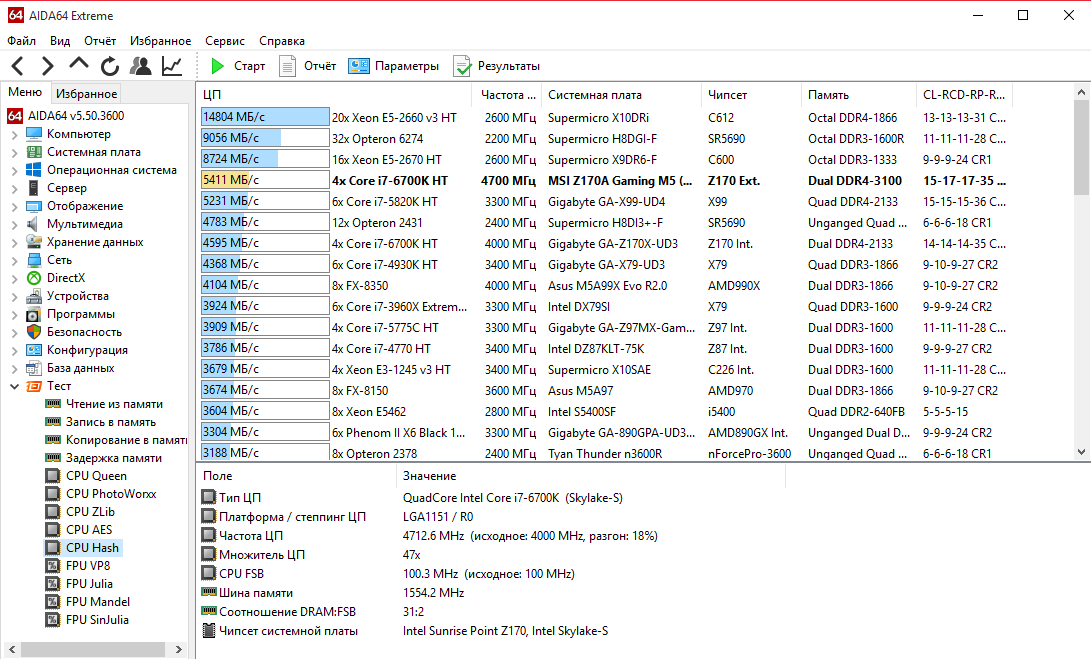
Task: Expand the Системная плата tree node
Action: (x=15, y=153)
